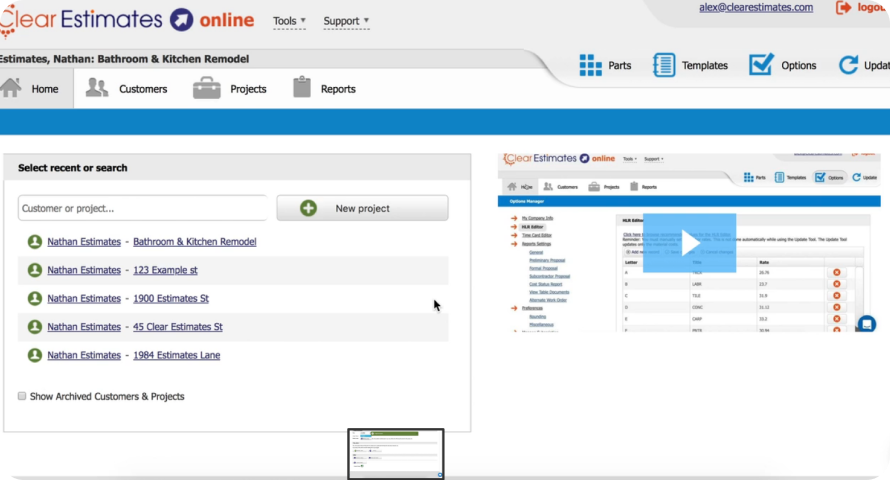Click the Update refresh arrow icon
This screenshot has width=890, height=480.
point(849,65)
